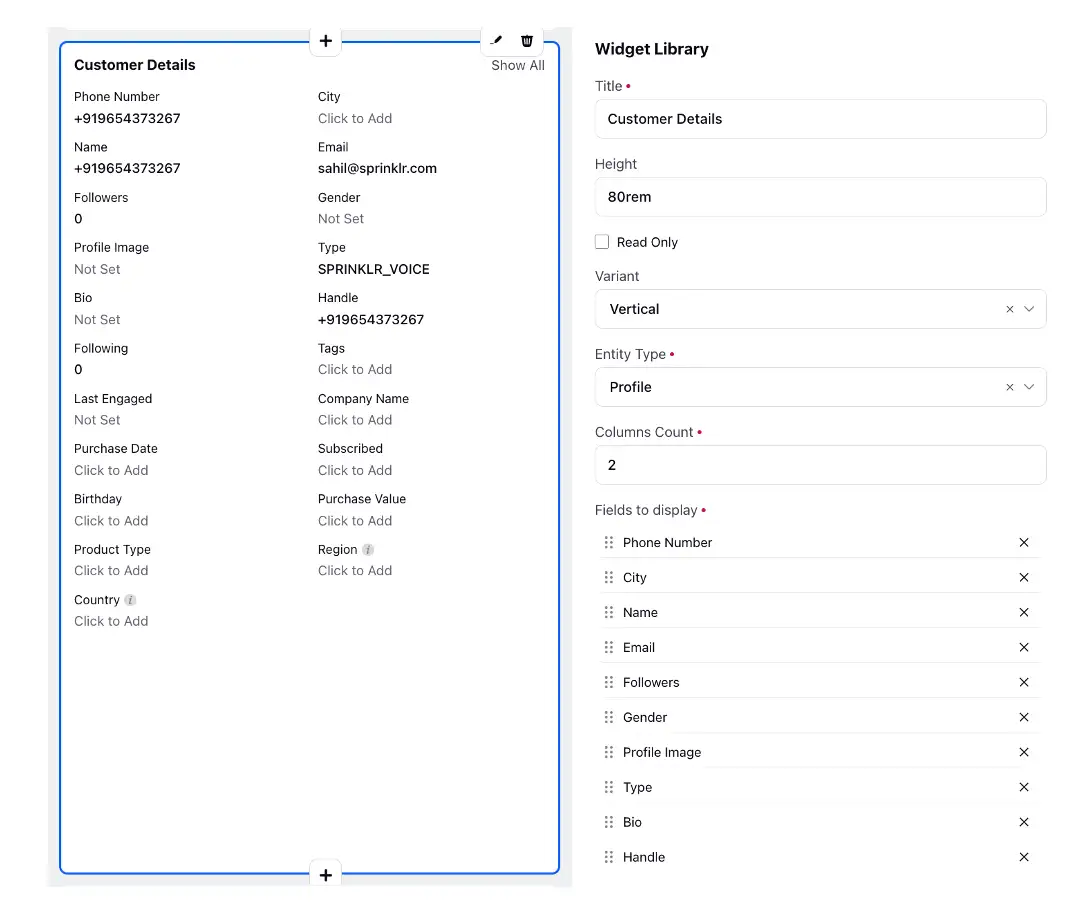Remove the Handle field with its X icon
This screenshot has height=908, width=1086.
tap(1024, 857)
